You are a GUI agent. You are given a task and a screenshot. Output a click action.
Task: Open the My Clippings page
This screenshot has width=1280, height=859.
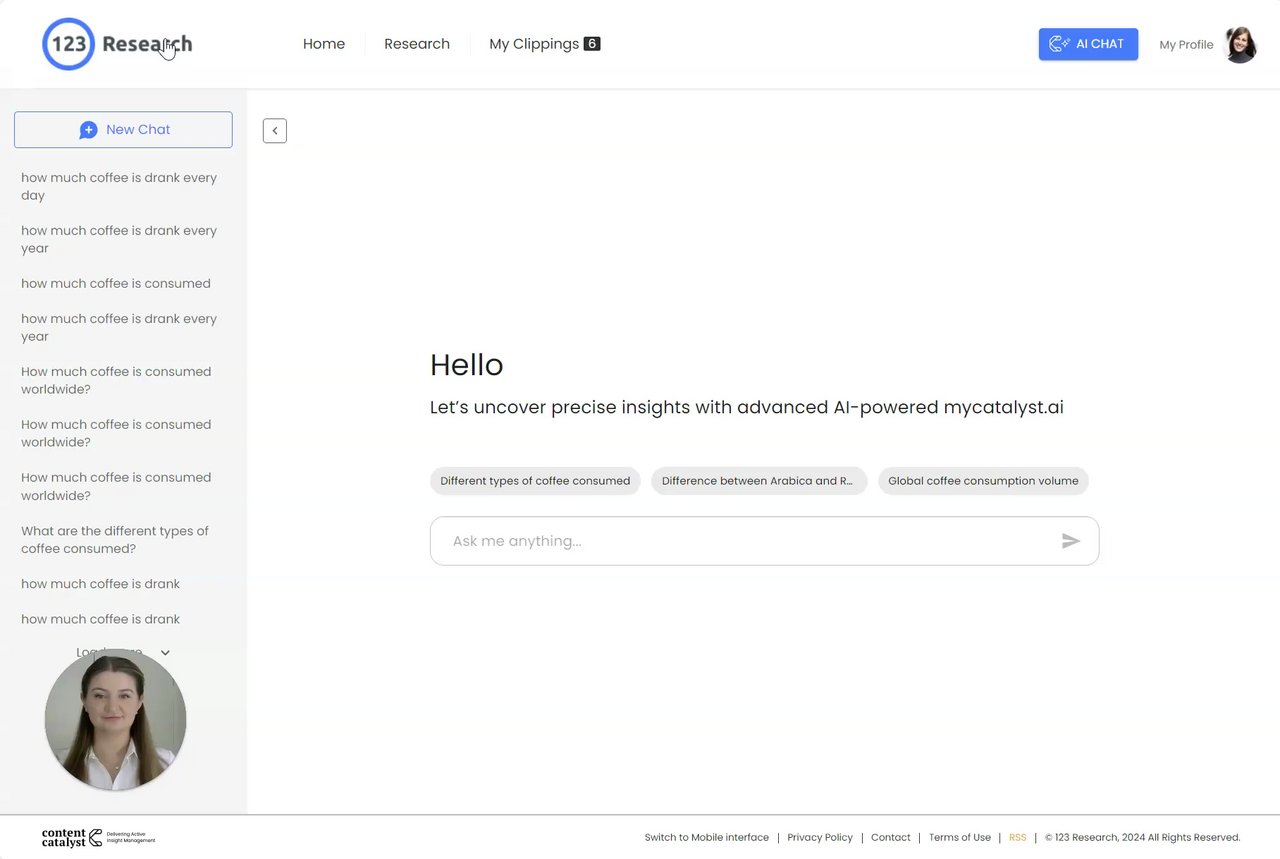pos(534,44)
